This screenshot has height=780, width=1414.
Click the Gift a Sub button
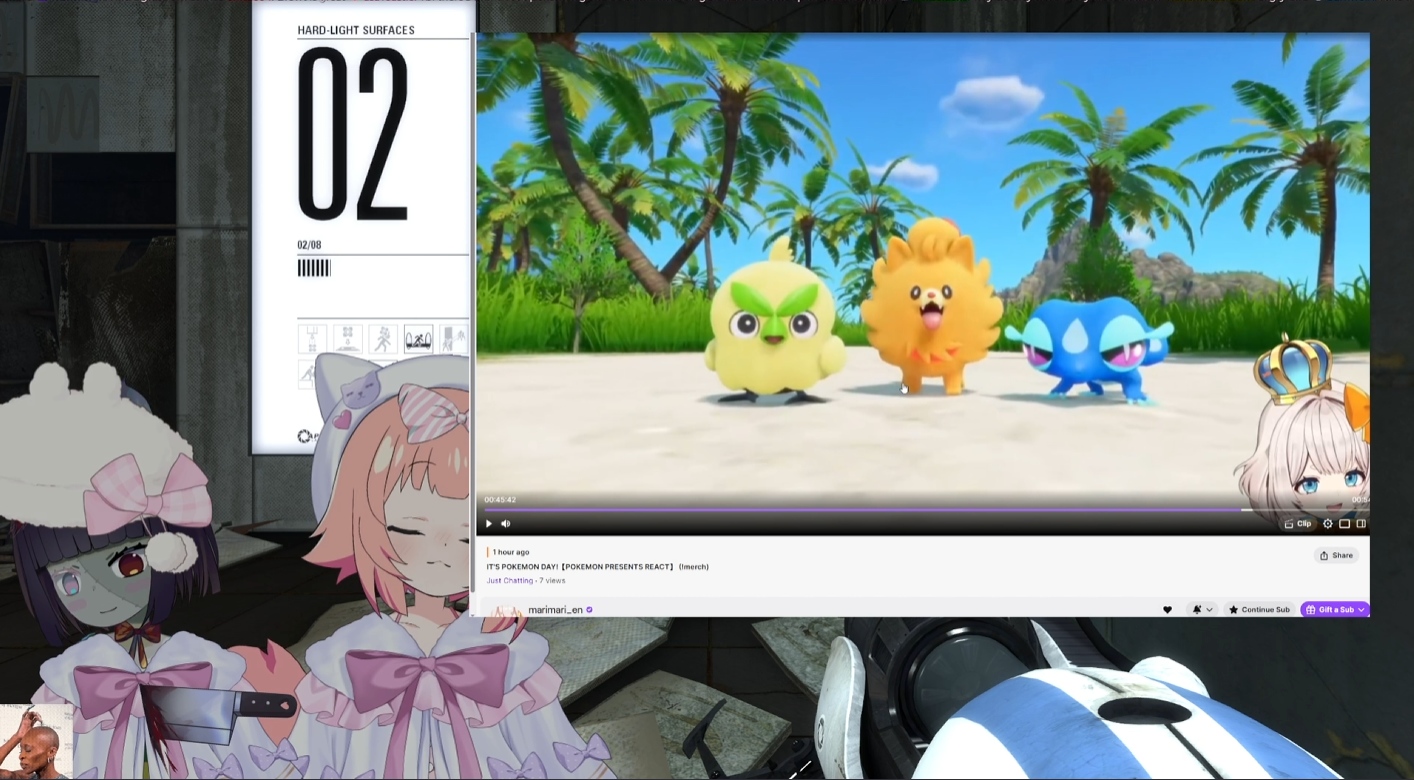(x=1335, y=609)
